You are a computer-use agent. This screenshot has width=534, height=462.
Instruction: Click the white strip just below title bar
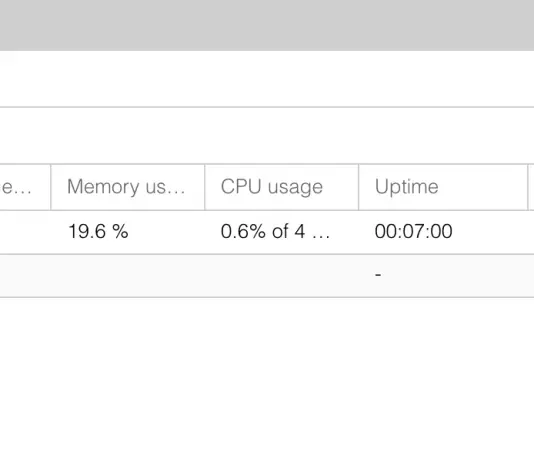point(267,79)
